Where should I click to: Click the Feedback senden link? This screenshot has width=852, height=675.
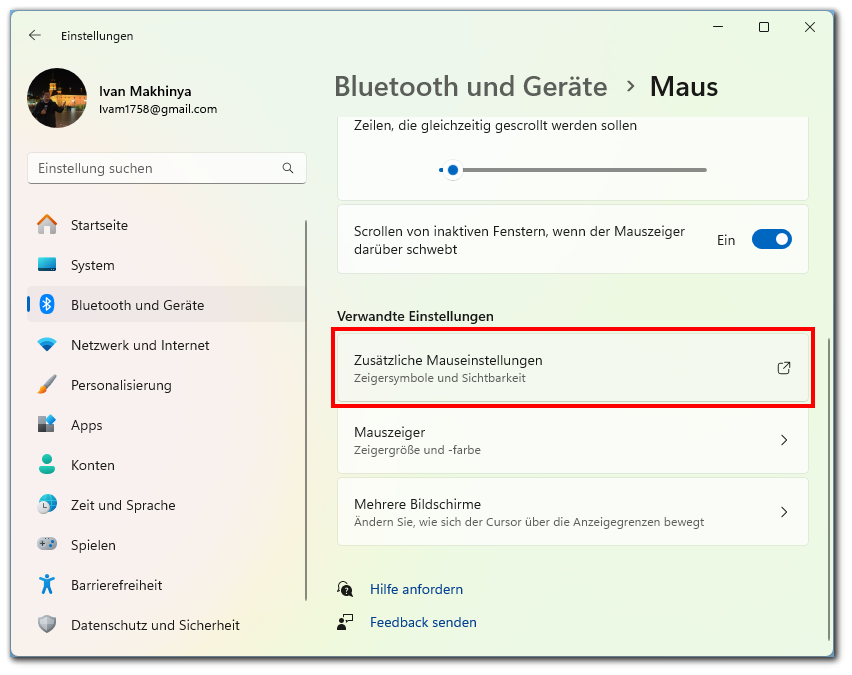[x=423, y=622]
